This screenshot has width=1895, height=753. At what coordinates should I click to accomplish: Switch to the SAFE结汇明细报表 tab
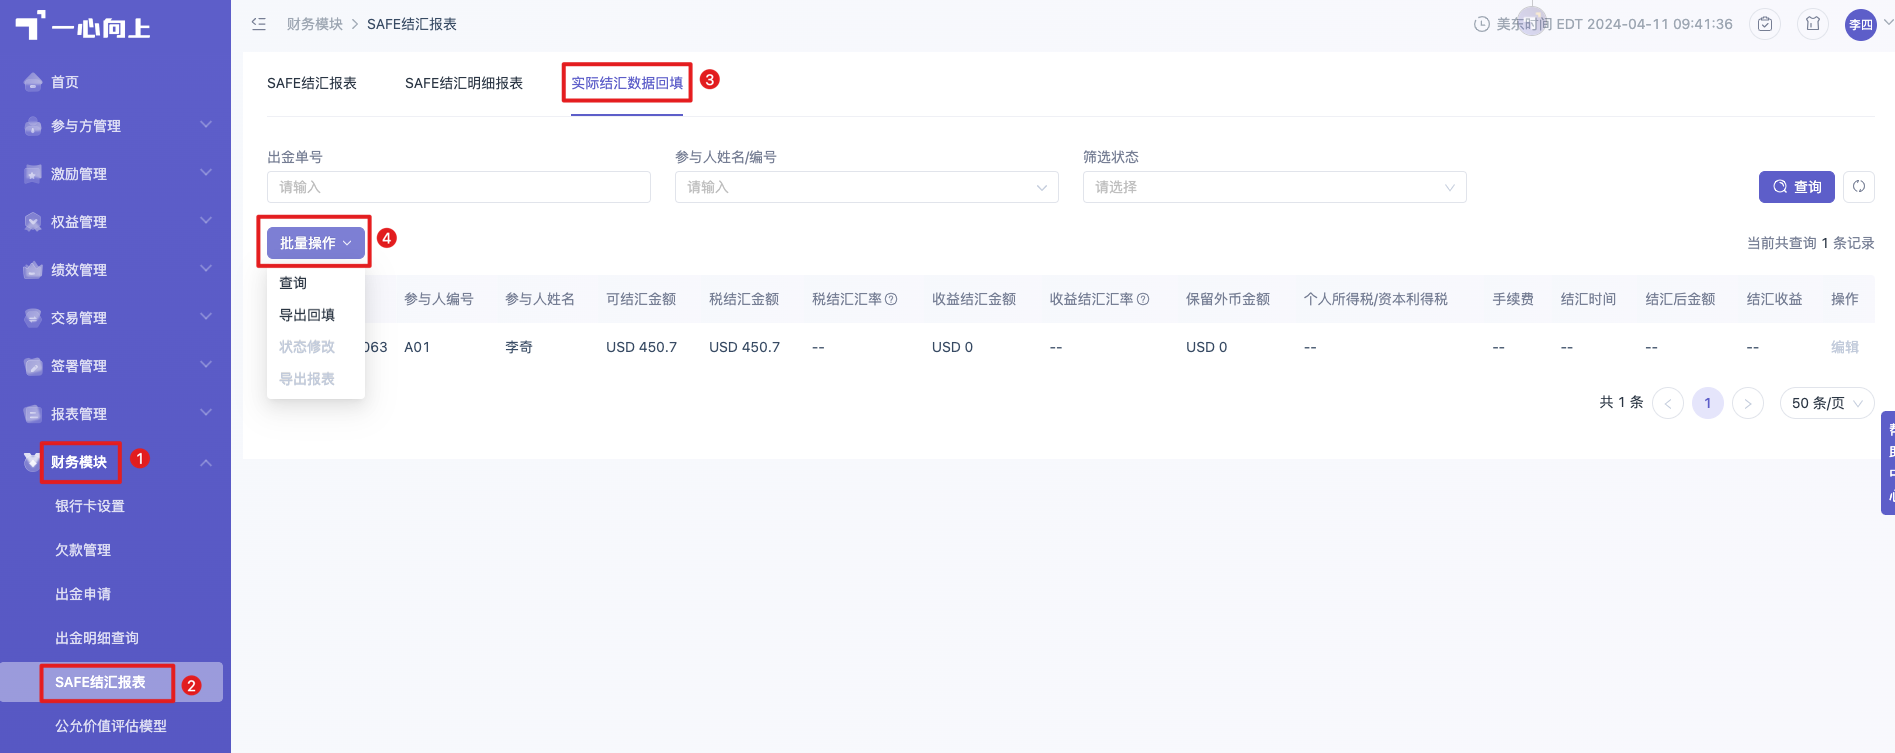coord(464,83)
